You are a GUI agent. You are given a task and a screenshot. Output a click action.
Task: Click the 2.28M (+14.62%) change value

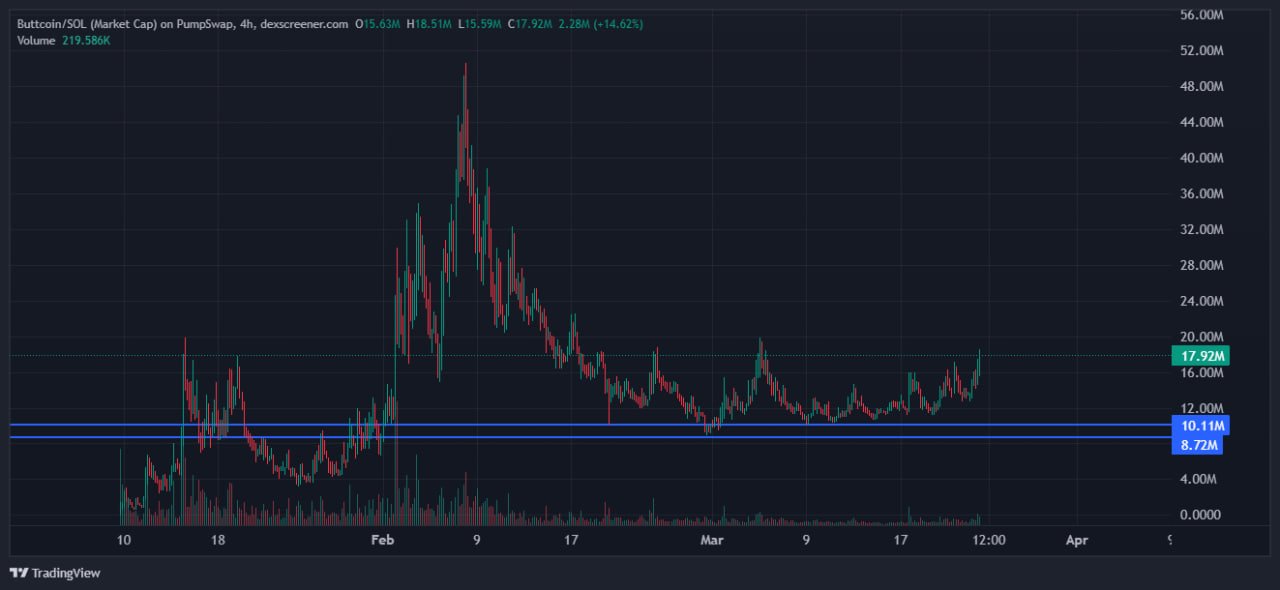601,23
